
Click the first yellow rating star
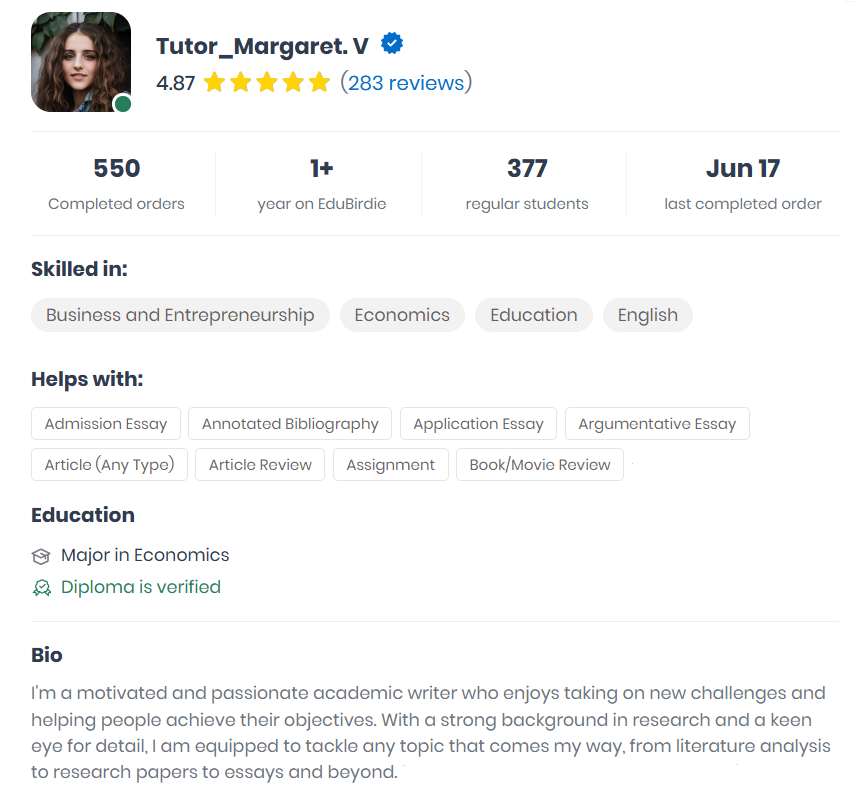click(214, 83)
